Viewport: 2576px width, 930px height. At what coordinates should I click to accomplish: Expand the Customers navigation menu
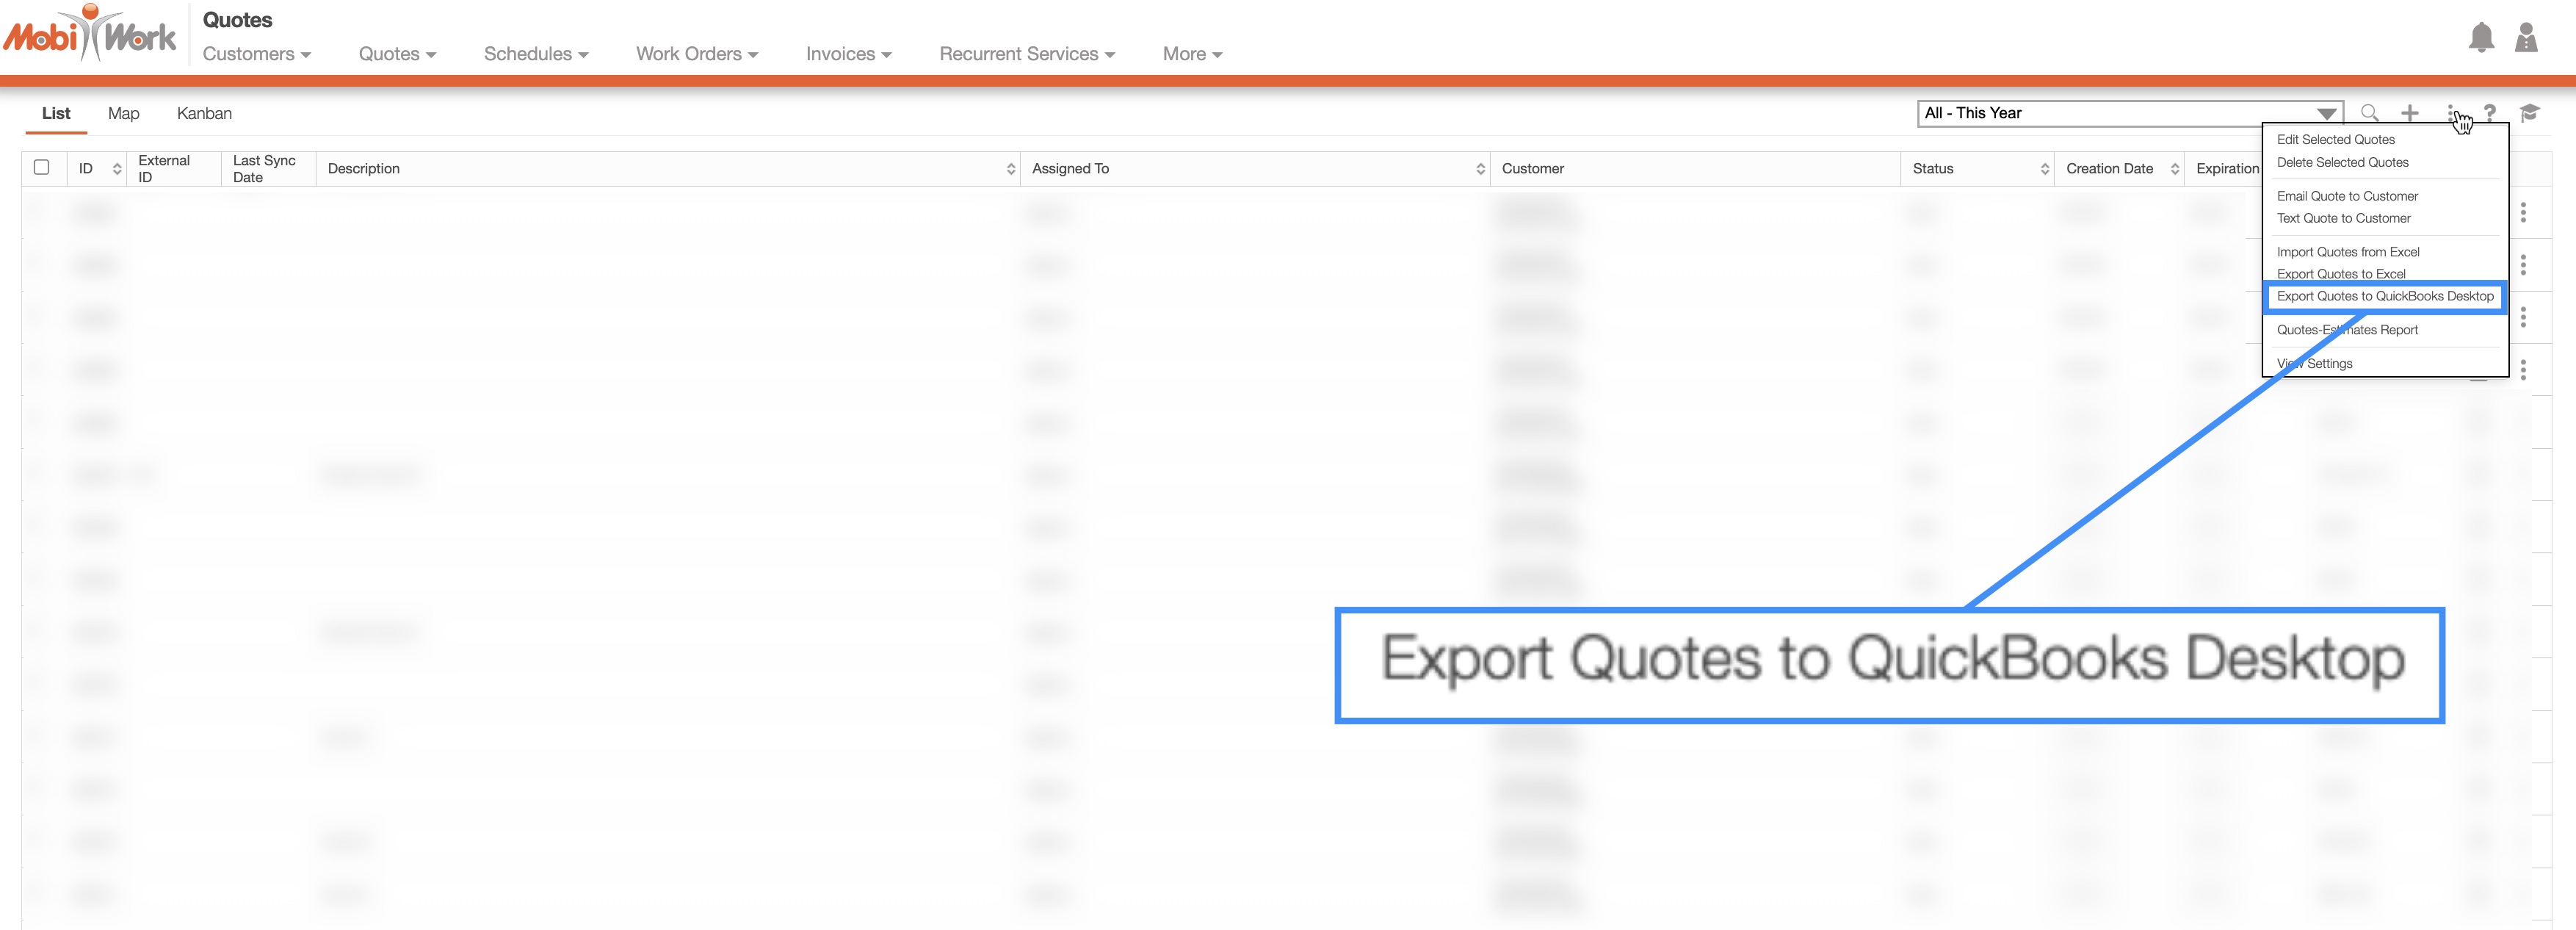click(x=257, y=54)
